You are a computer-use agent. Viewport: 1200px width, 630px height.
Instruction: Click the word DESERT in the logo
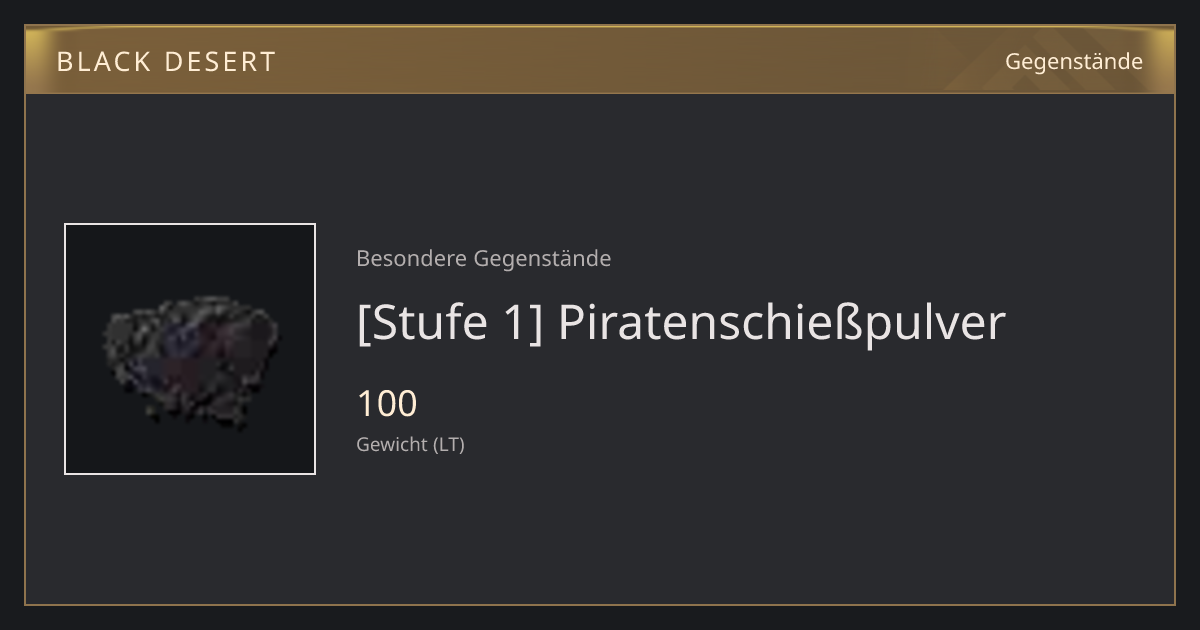coord(214,62)
